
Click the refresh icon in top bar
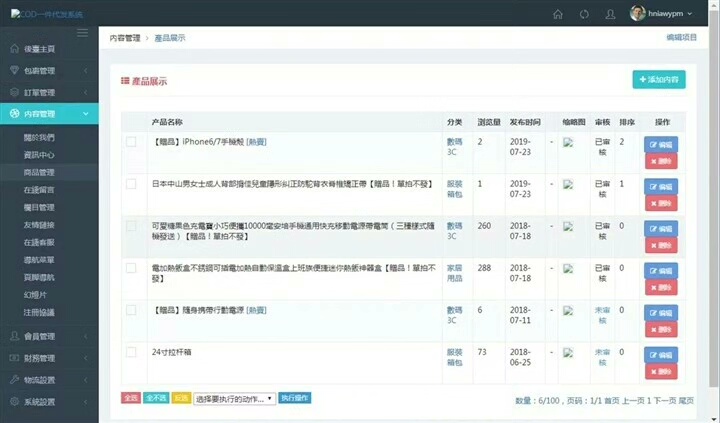pos(584,14)
